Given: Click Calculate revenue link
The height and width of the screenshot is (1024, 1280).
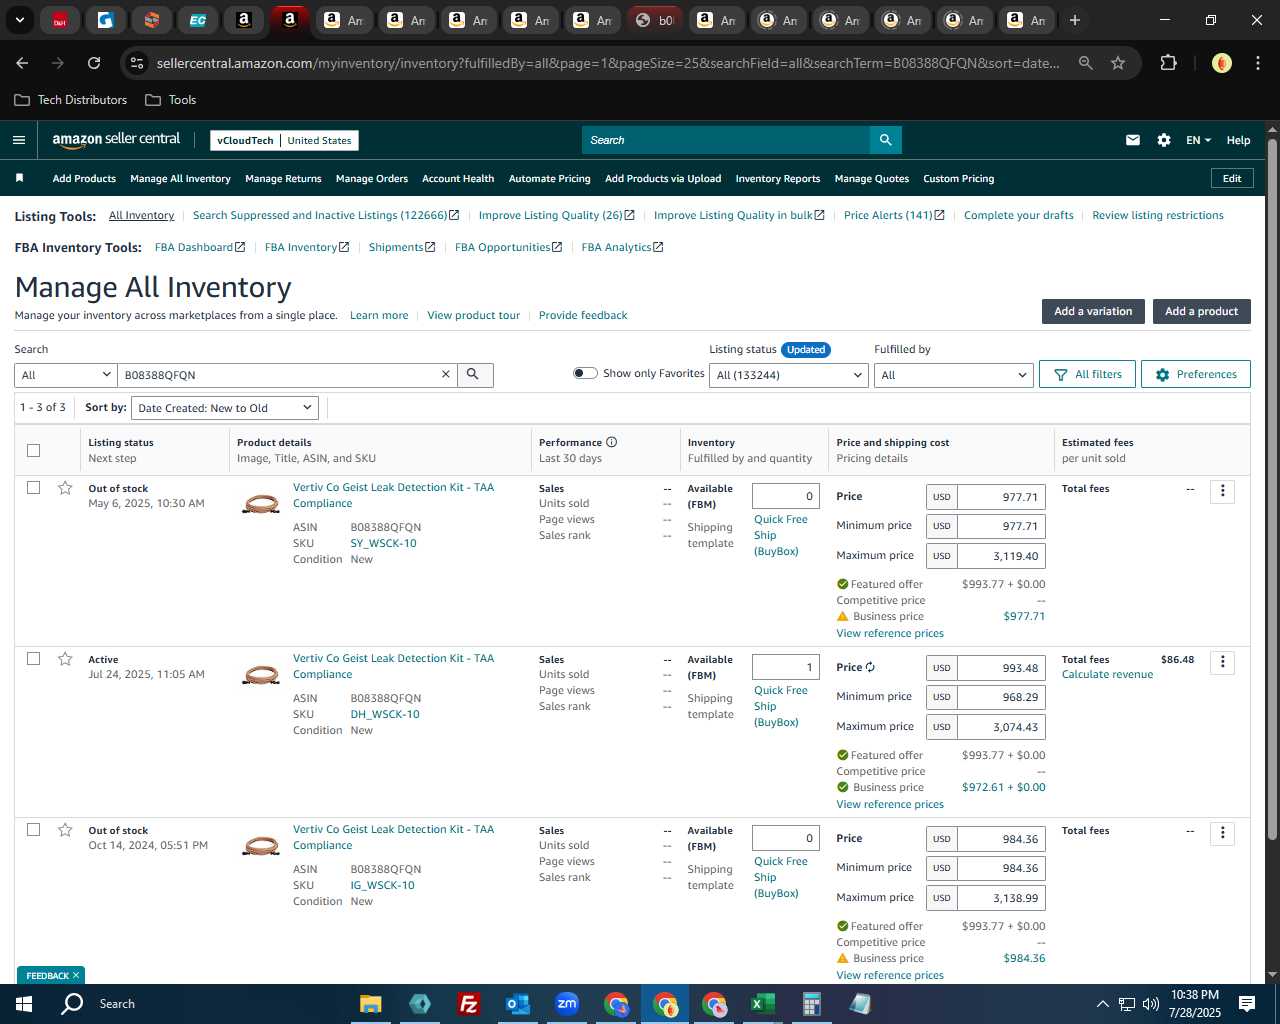Looking at the screenshot, I should pyautogui.click(x=1107, y=674).
